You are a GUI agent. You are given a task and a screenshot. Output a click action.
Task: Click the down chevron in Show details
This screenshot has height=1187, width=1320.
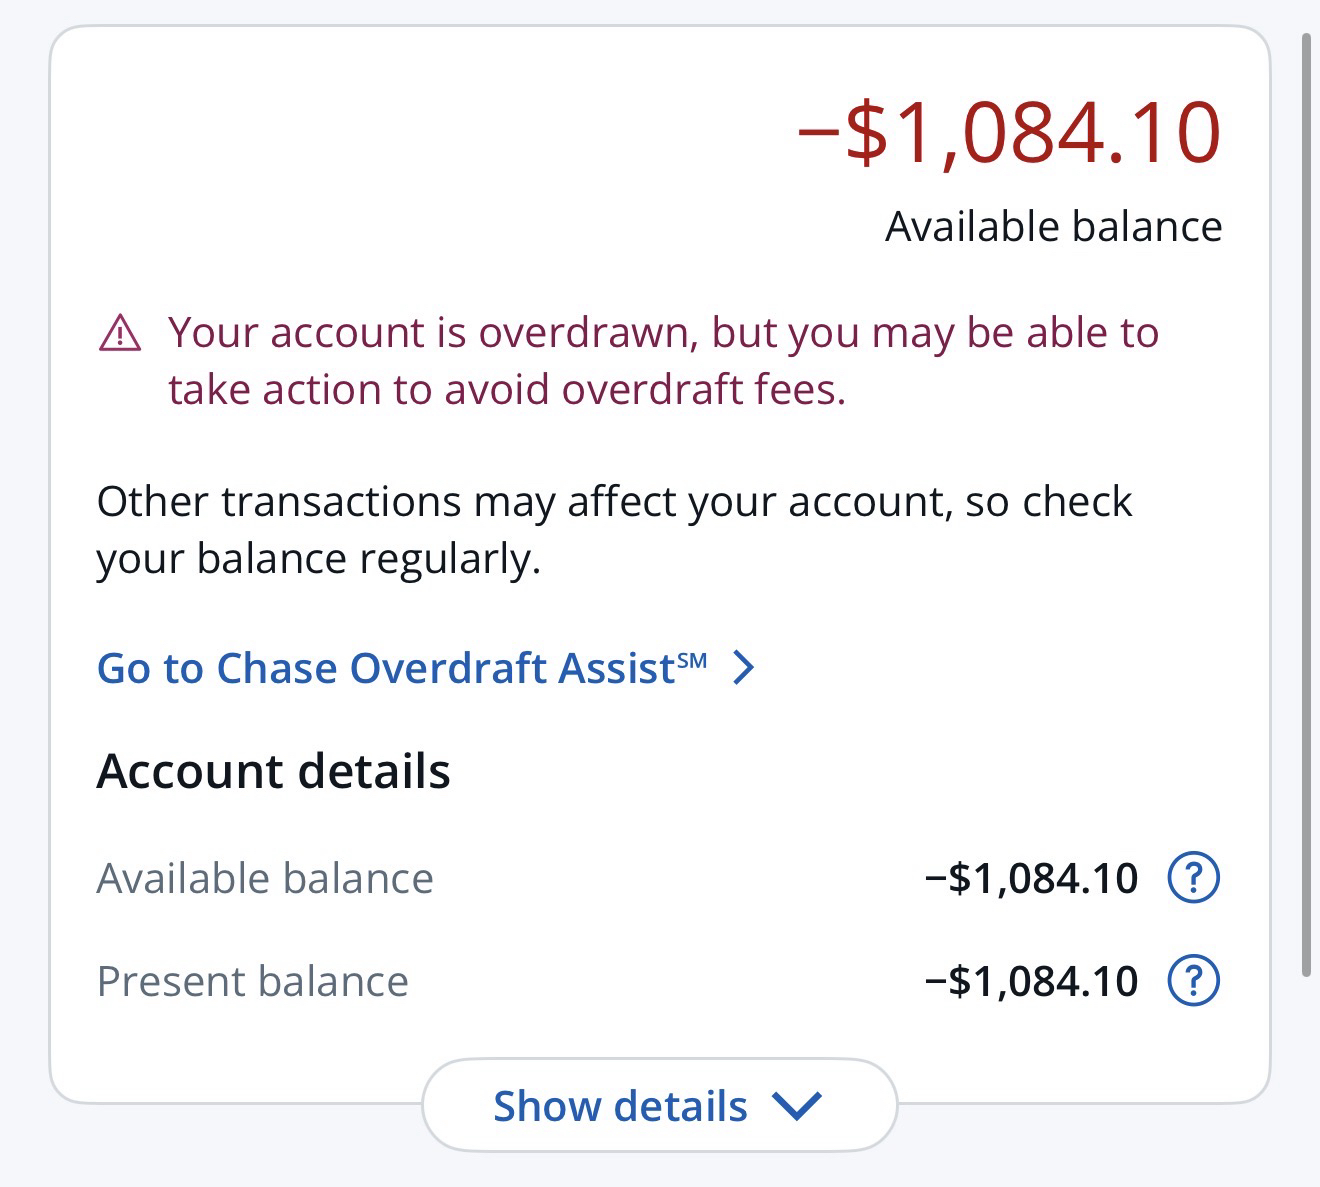797,1106
